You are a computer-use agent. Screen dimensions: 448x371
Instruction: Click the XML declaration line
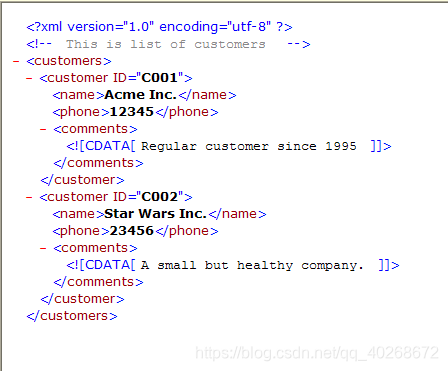[159, 27]
